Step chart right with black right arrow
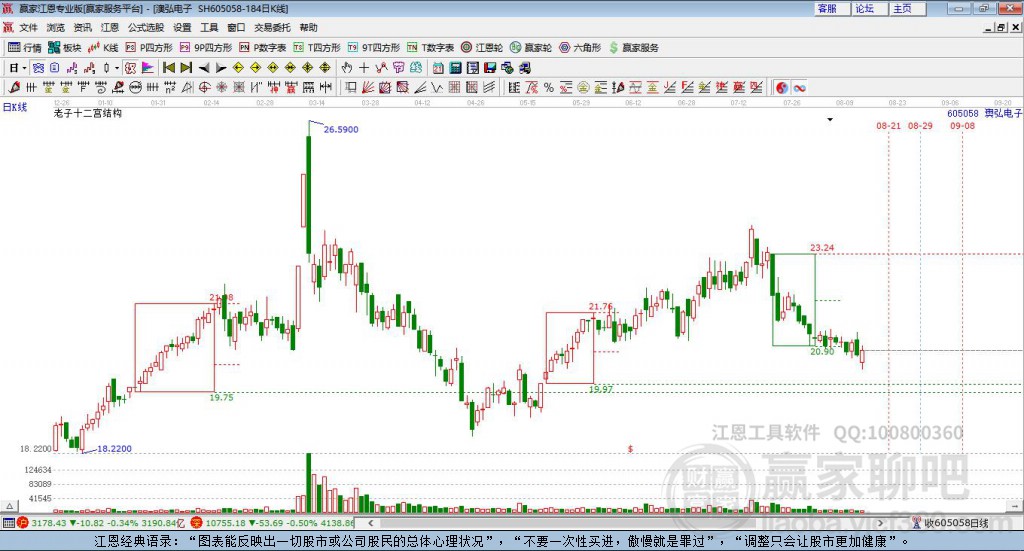The image size is (1024, 551). [x=221, y=68]
